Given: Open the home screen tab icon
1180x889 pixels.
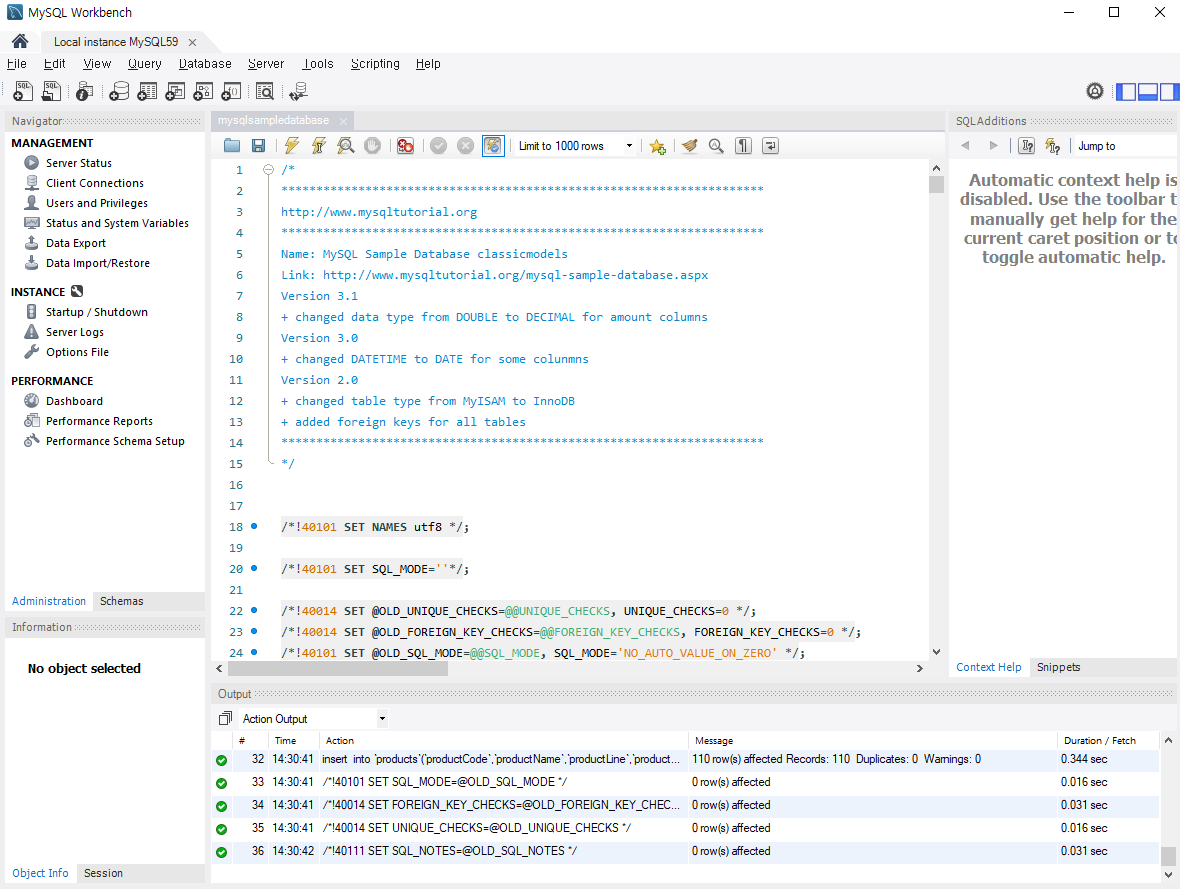Looking at the screenshot, I should [20, 41].
